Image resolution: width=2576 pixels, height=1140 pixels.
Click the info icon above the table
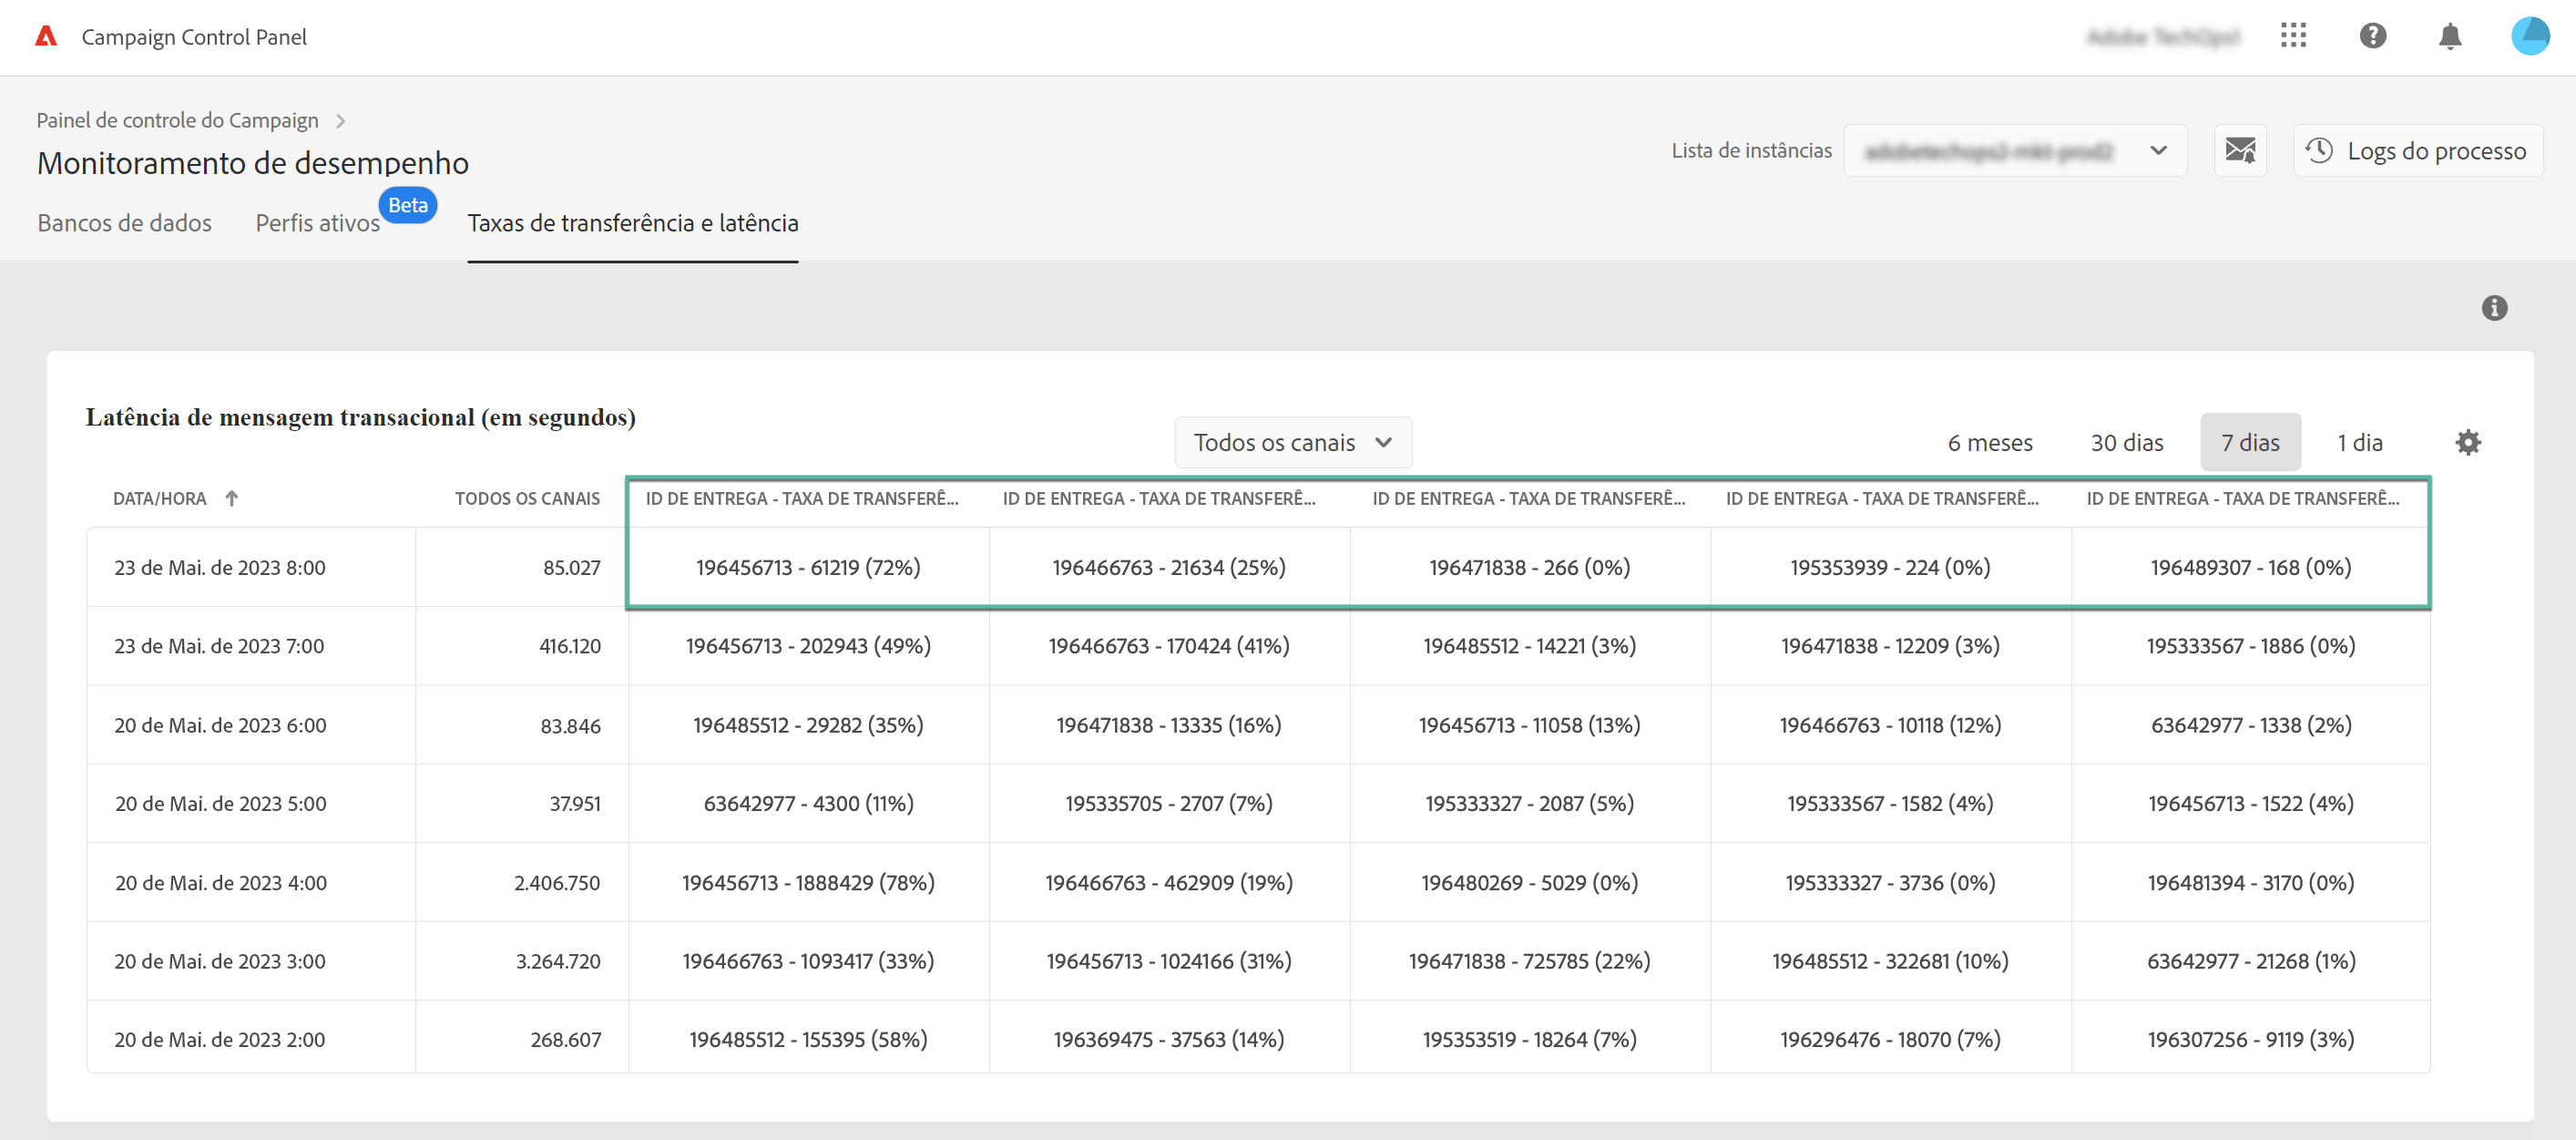2494,308
